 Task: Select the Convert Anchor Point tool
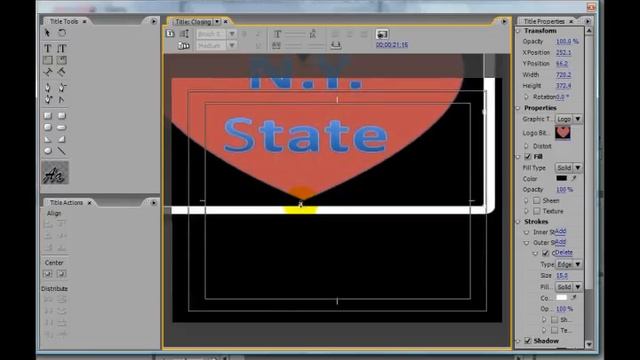(x=62, y=99)
